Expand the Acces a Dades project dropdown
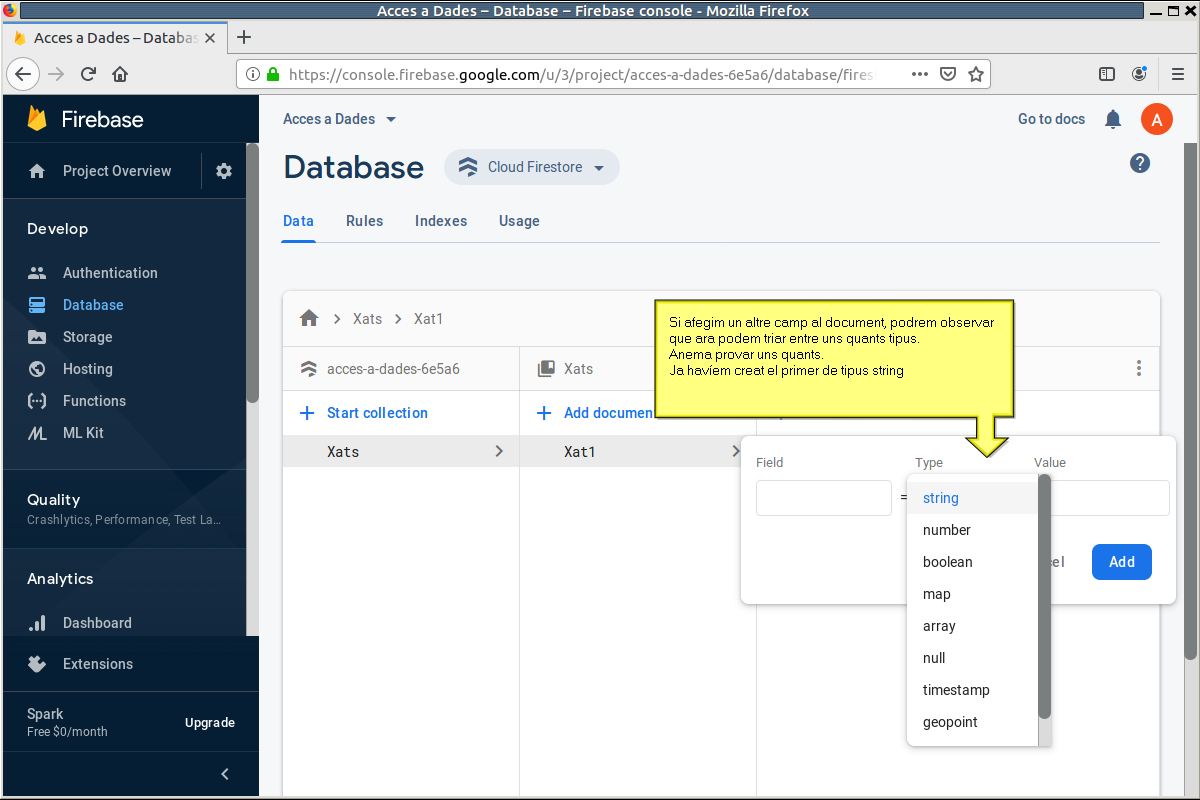Image resolution: width=1200 pixels, height=800 pixels. (391, 119)
